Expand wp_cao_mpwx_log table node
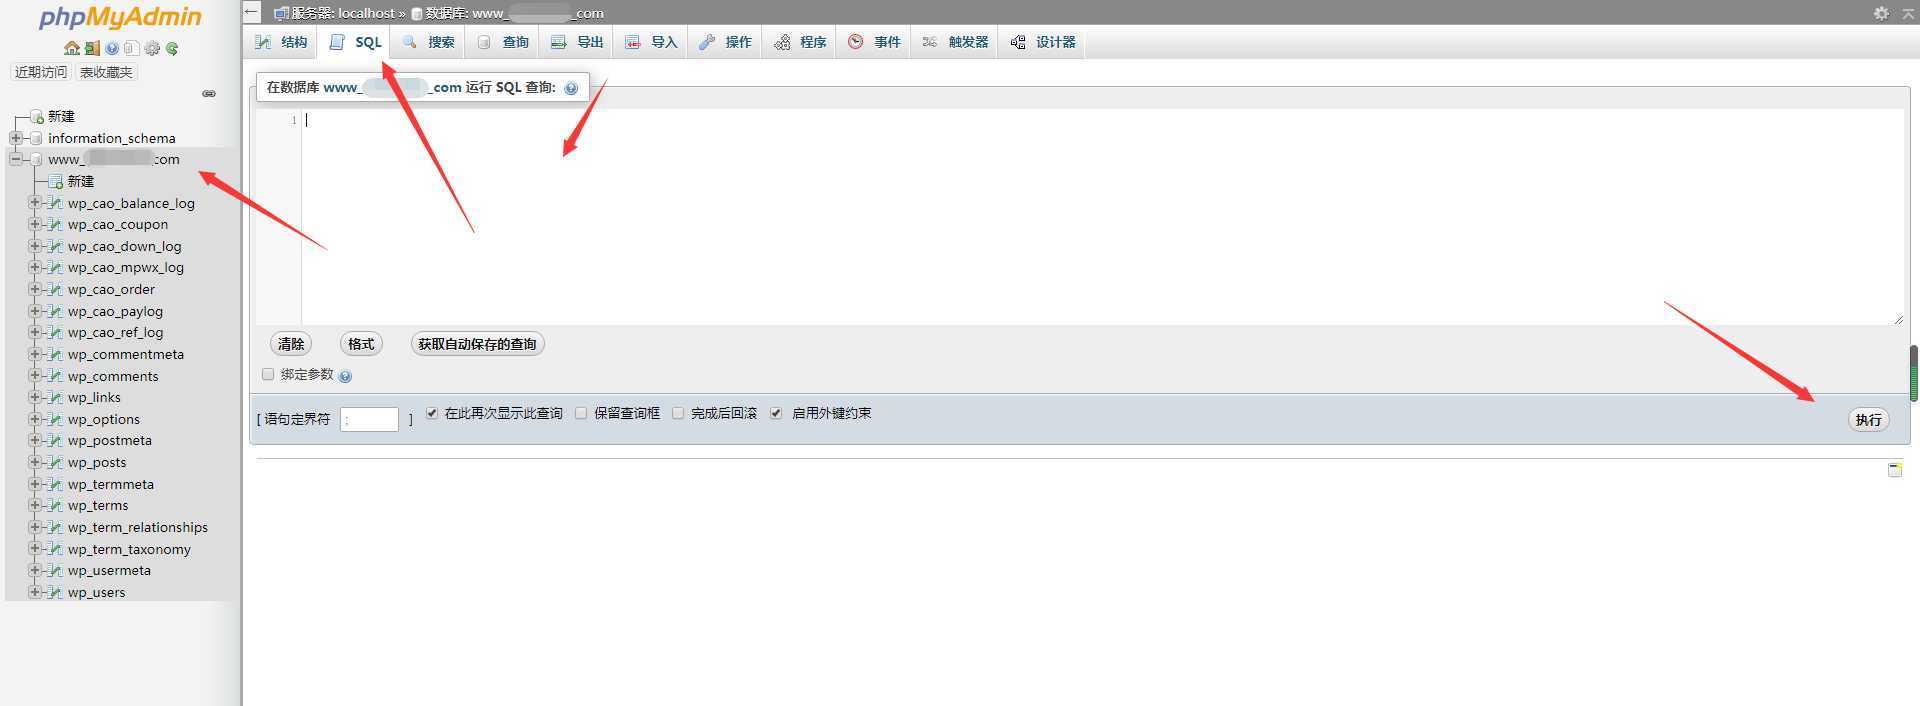Viewport: 1920px width, 706px height. [35, 267]
